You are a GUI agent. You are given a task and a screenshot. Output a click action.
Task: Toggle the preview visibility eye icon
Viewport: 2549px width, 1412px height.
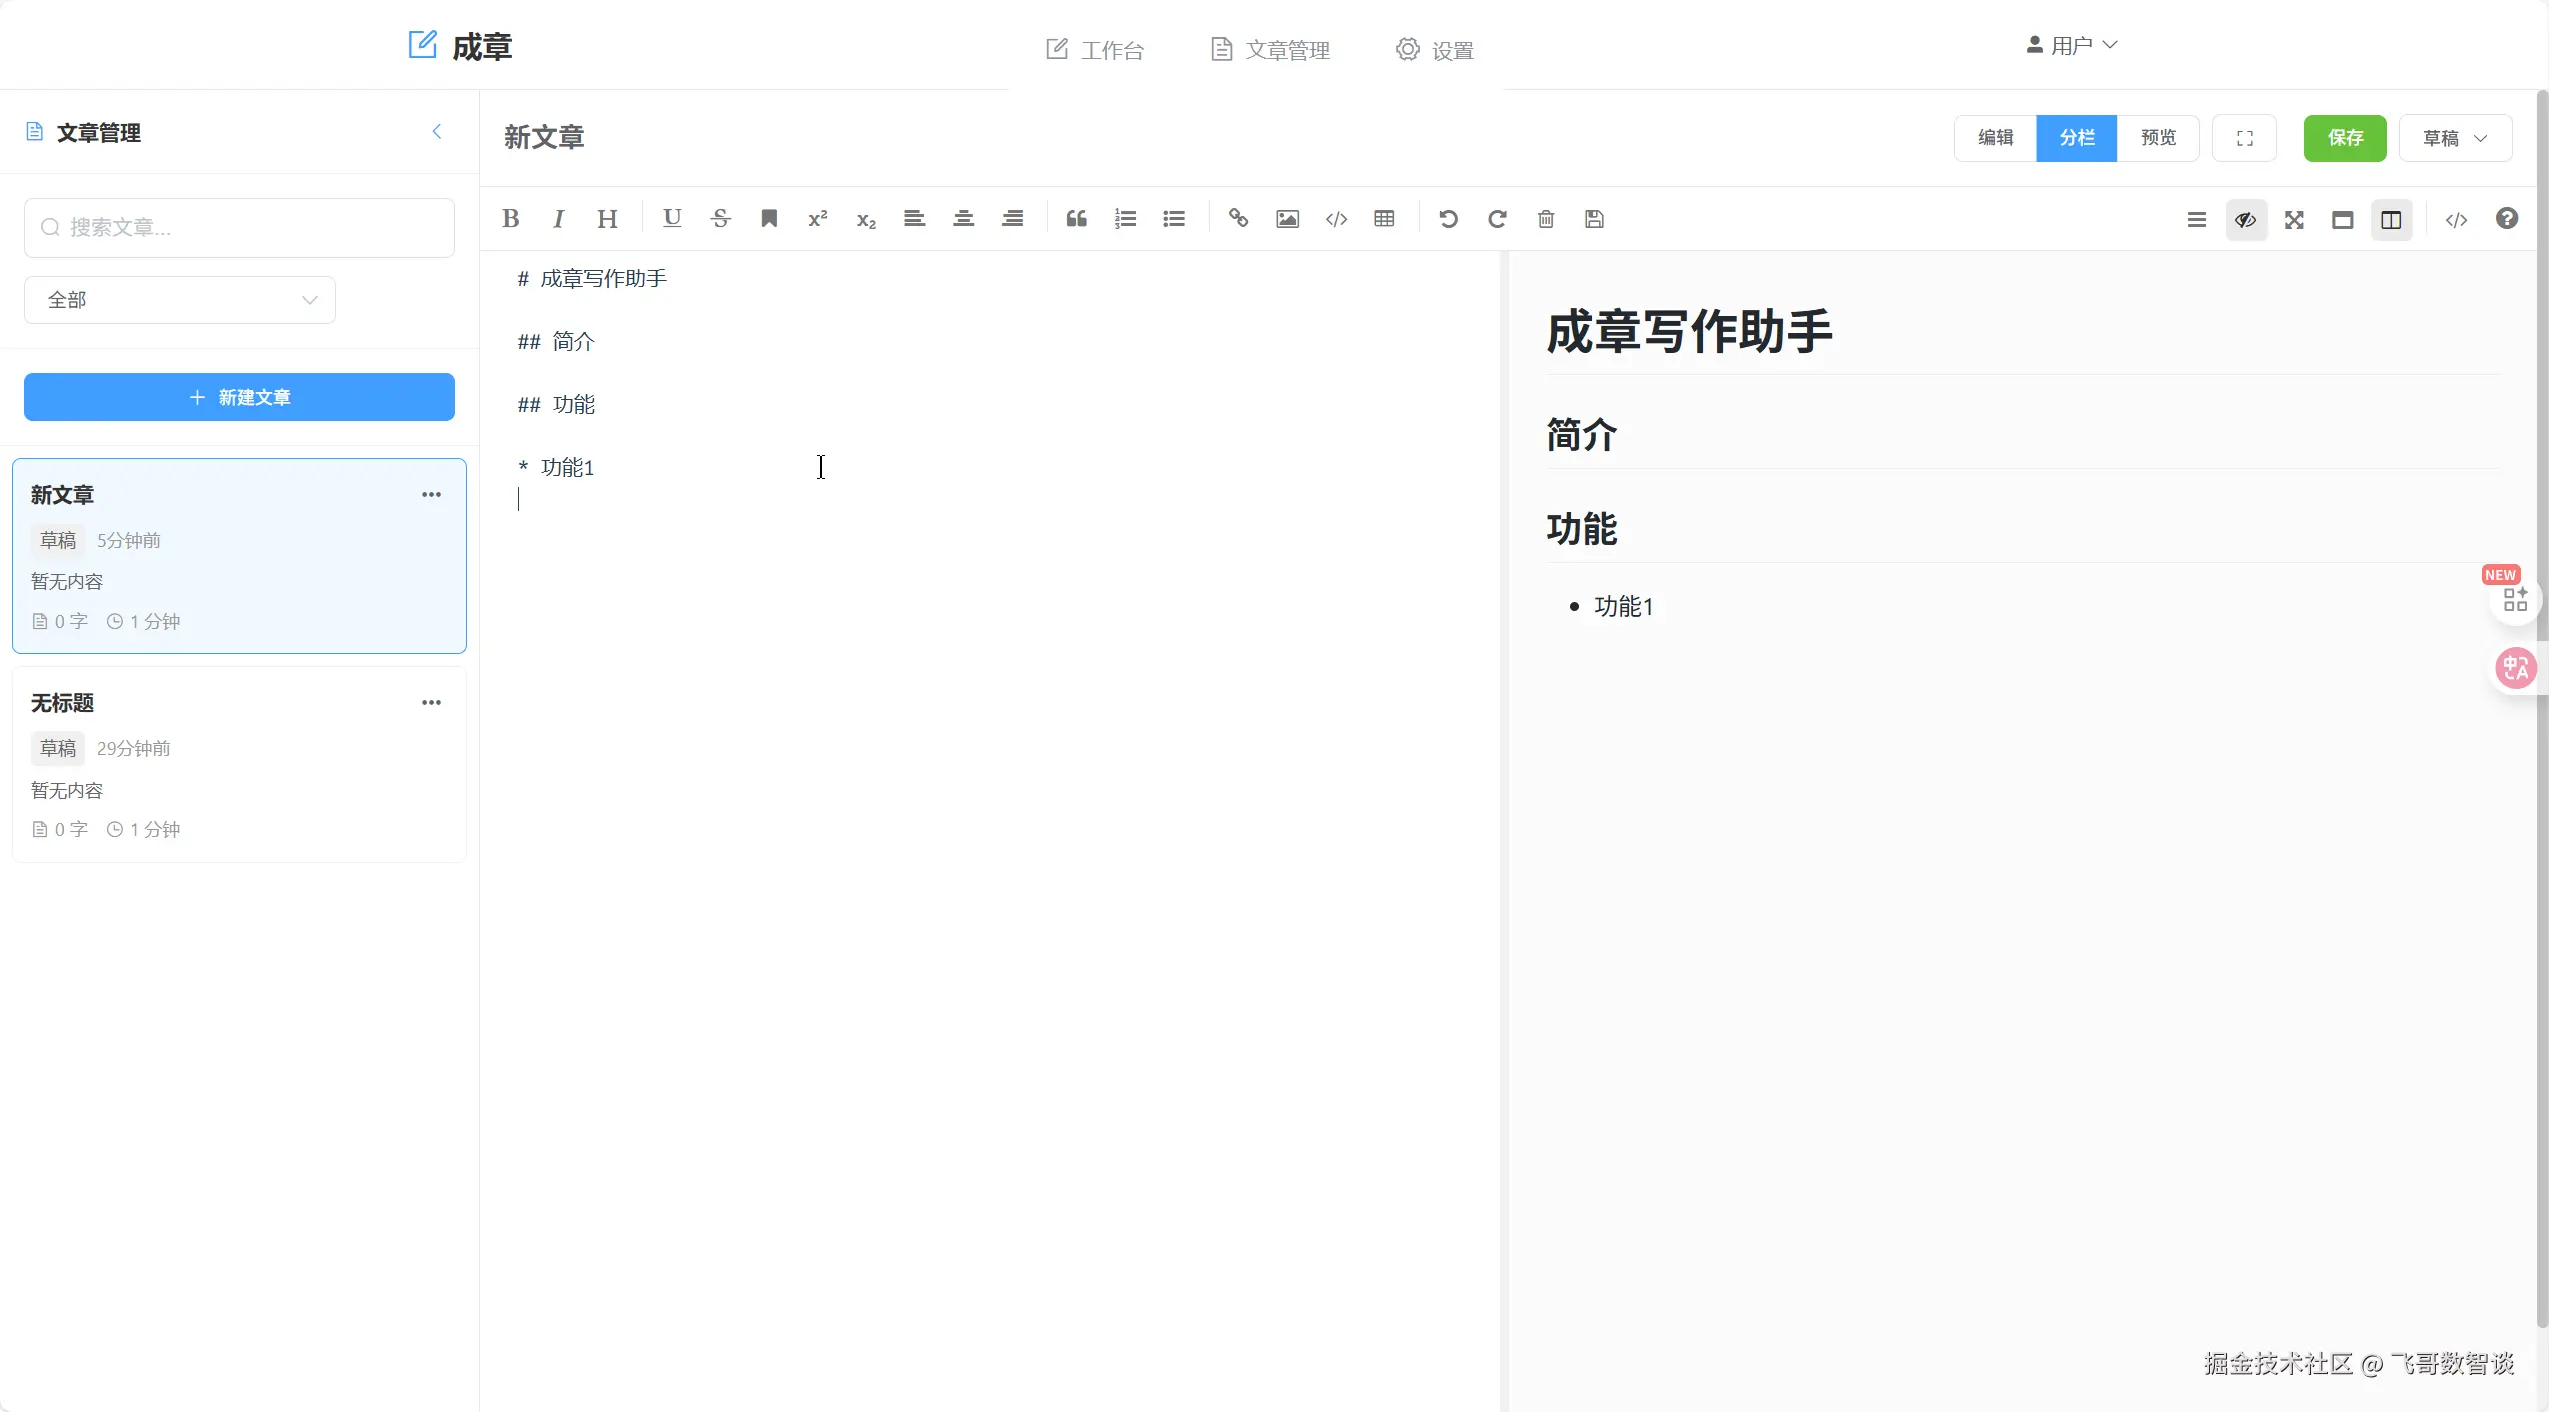pyautogui.click(x=2245, y=220)
